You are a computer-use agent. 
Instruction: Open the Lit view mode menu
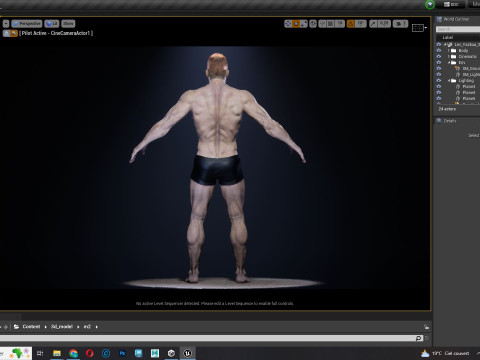52,24
